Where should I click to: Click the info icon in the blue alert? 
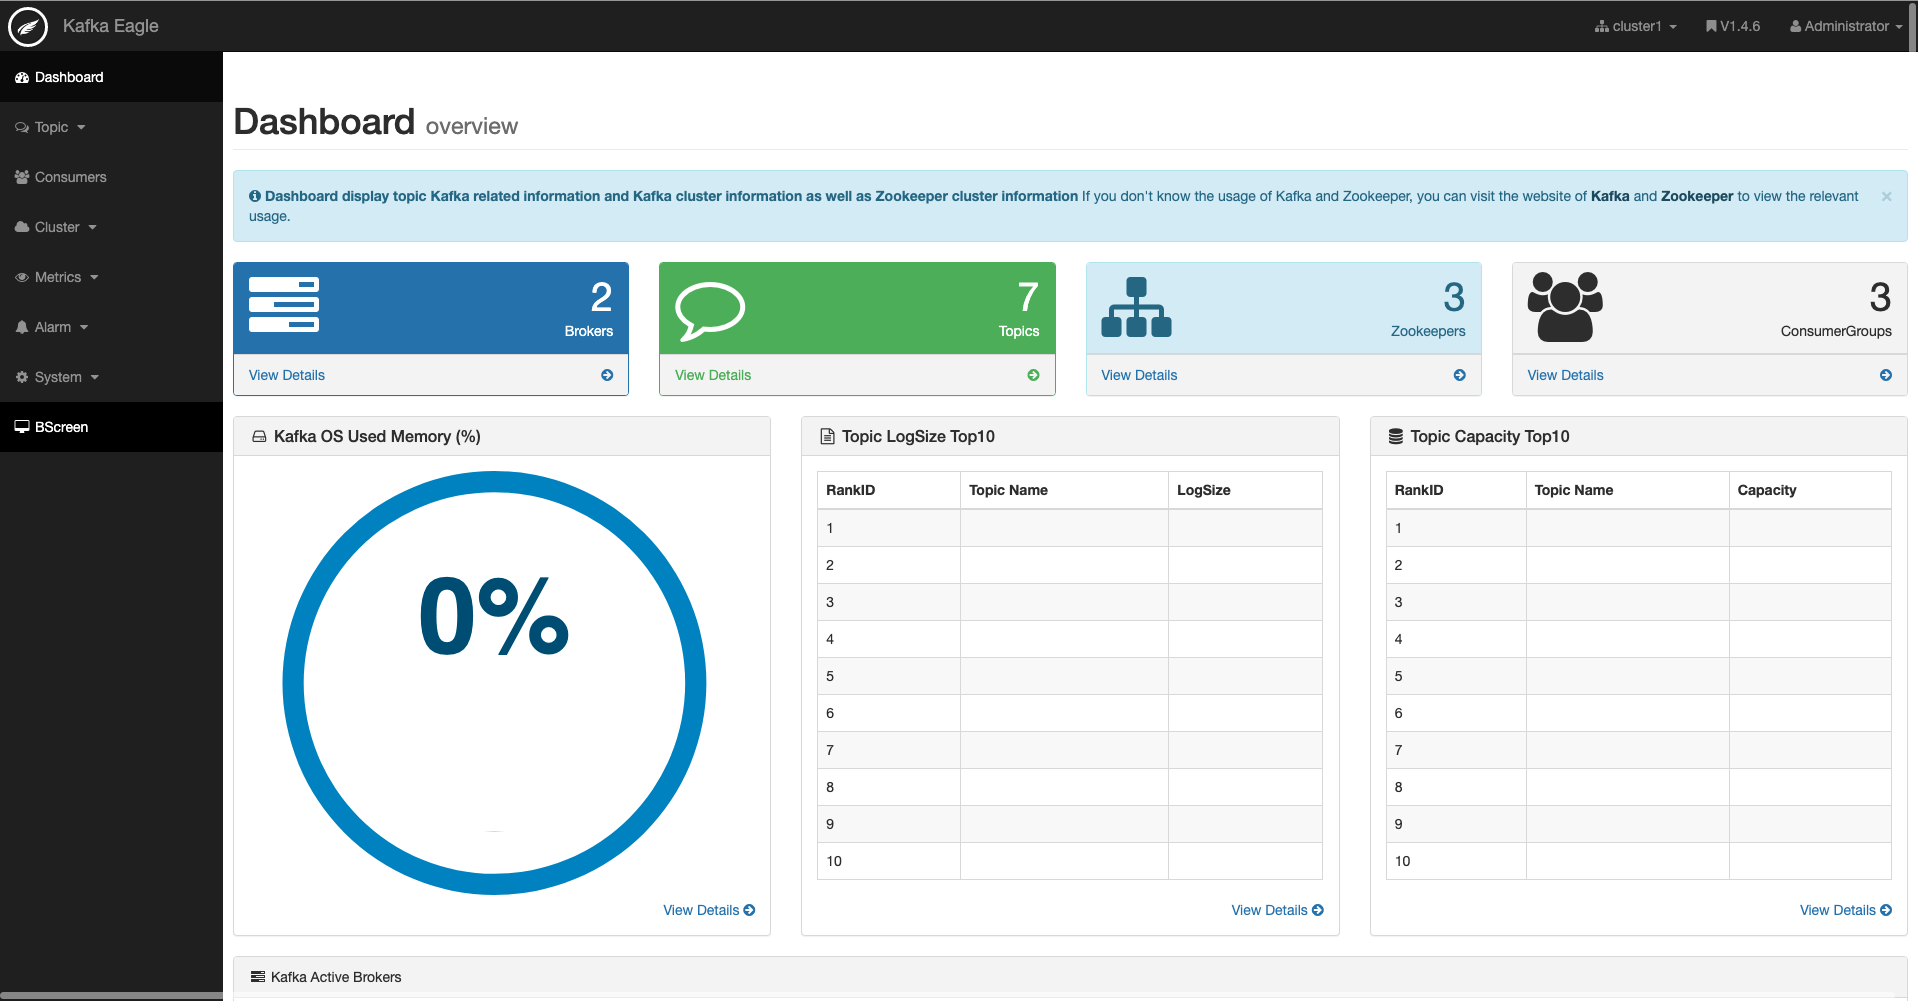point(255,196)
